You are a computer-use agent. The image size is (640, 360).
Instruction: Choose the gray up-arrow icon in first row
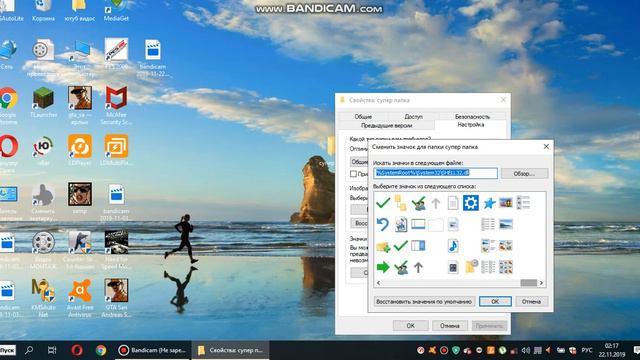click(436, 203)
